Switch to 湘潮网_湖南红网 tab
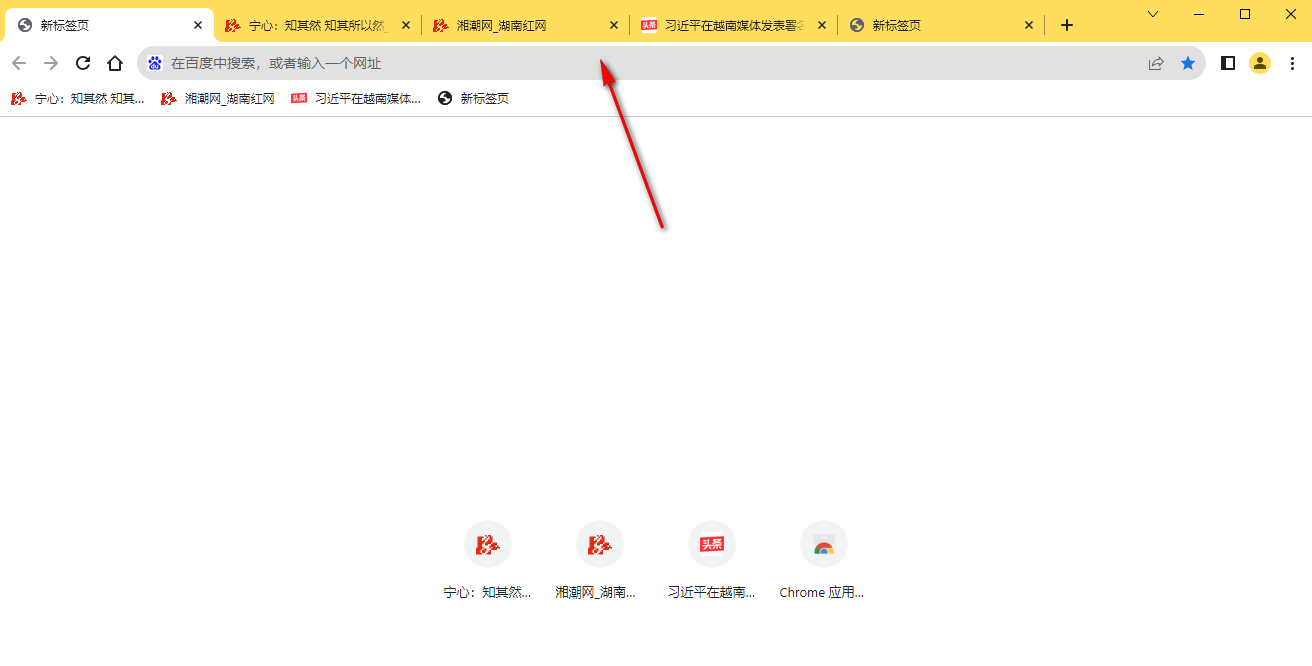Viewport: 1312px width, 666px height. click(x=526, y=25)
